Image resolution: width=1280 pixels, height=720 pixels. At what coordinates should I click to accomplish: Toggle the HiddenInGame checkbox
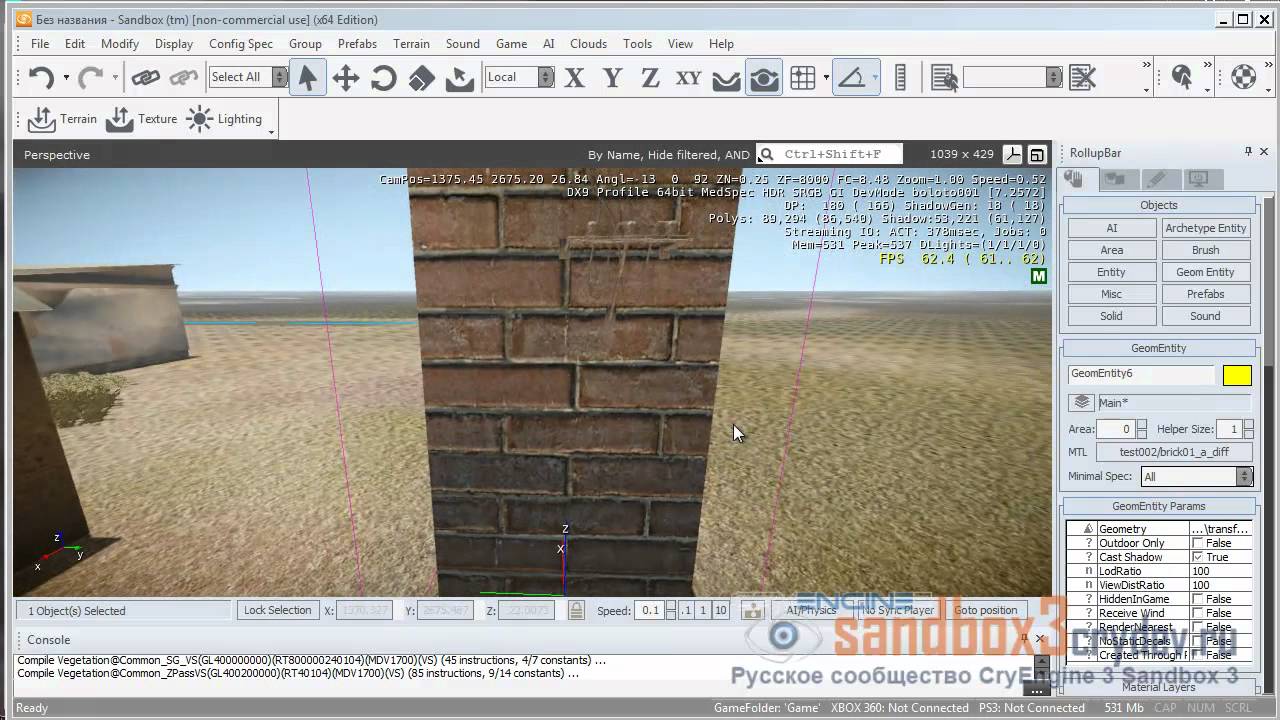pyautogui.click(x=1197, y=599)
